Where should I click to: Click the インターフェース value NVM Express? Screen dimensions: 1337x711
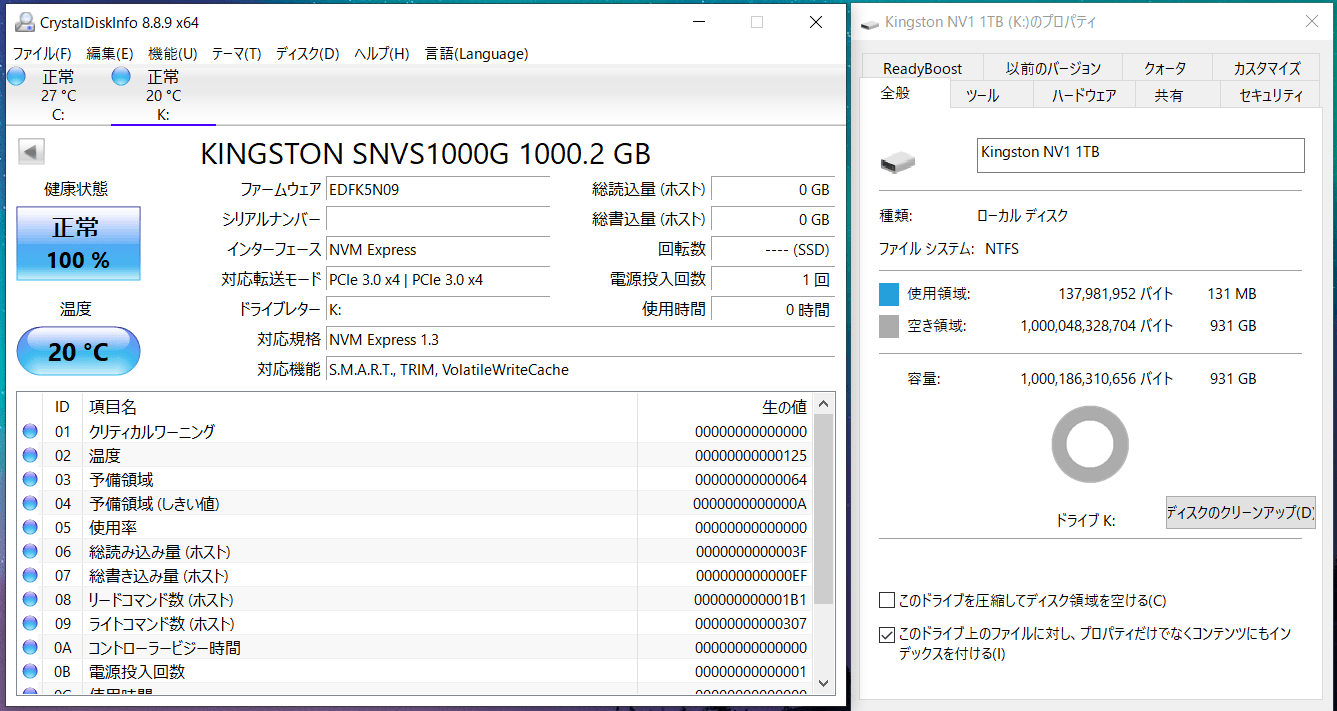point(438,249)
